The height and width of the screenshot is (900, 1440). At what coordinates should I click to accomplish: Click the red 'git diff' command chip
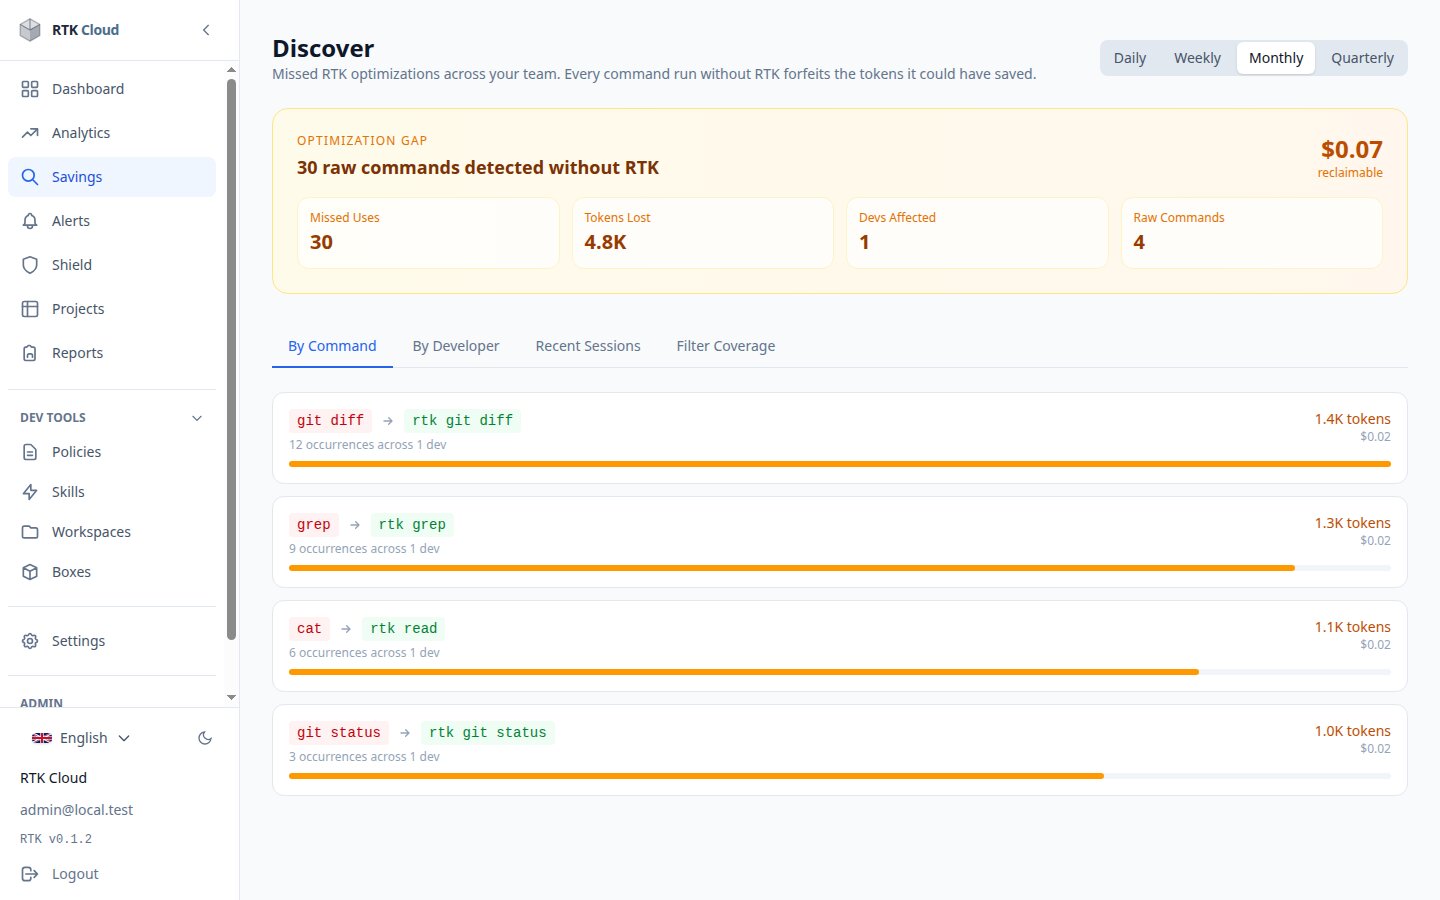330,421
